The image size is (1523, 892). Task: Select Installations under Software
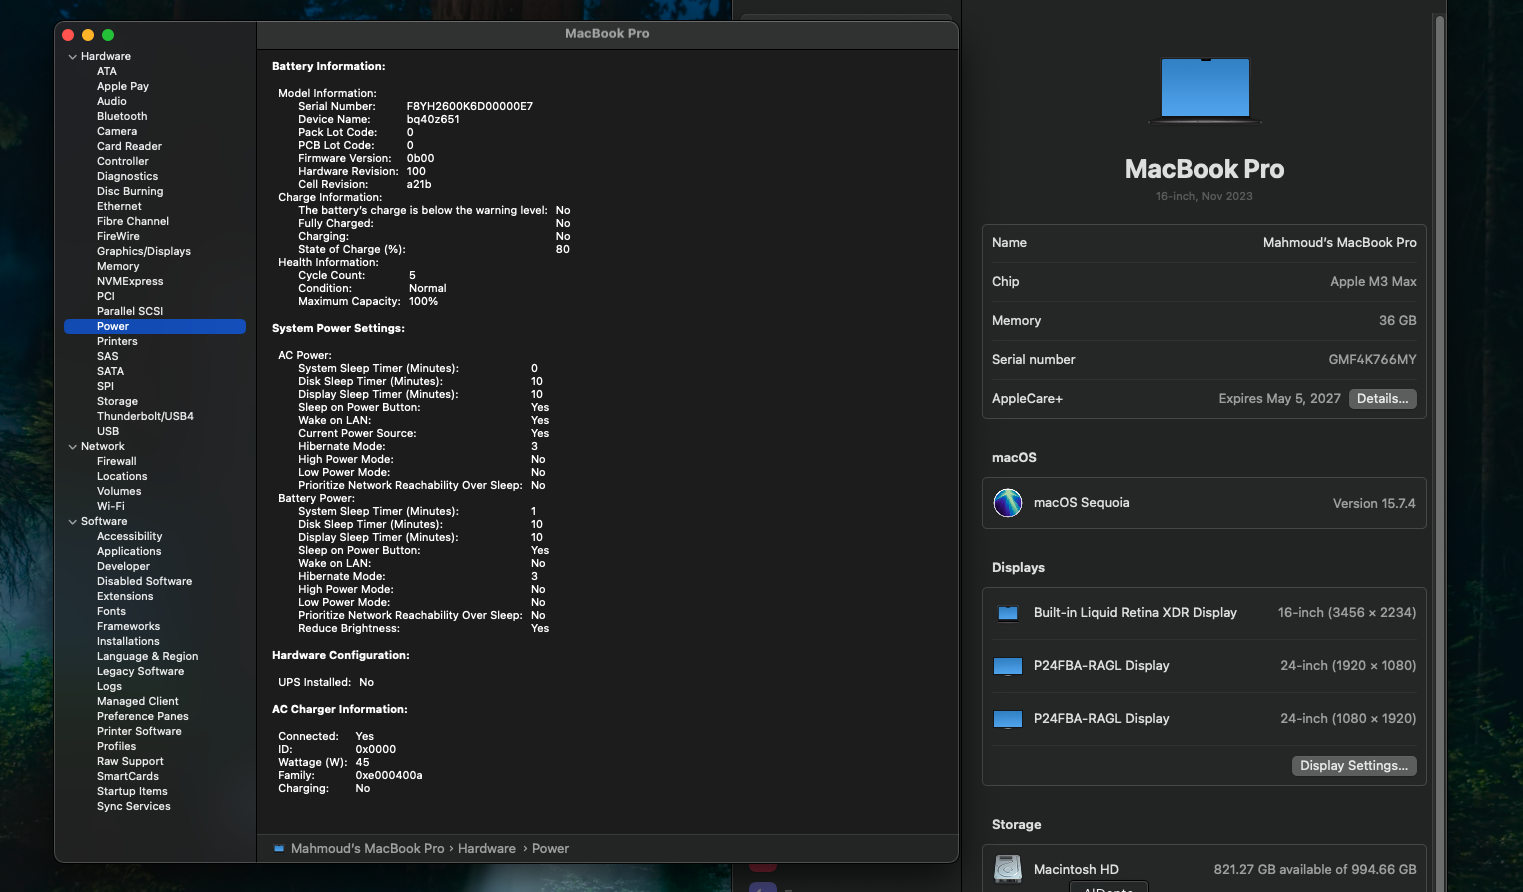[x=128, y=642]
